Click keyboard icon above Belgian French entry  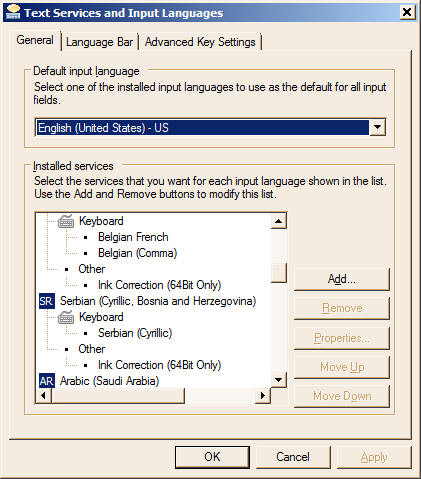(x=66, y=221)
